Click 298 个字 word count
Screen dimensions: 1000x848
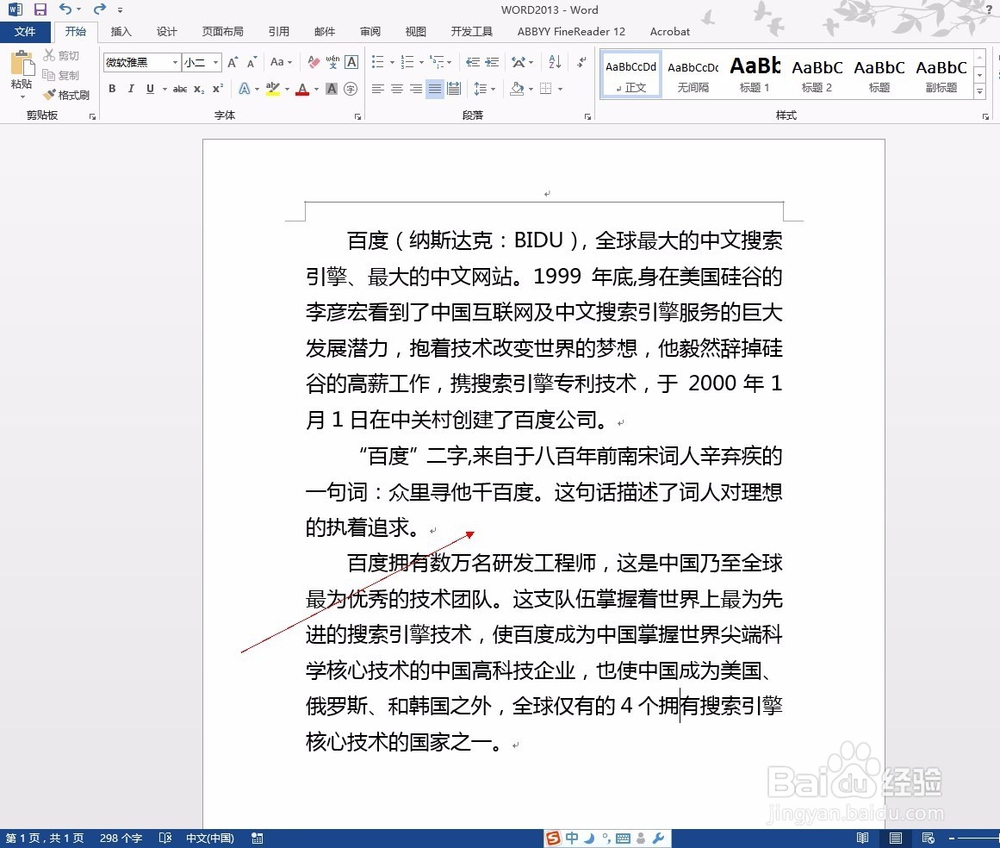(x=121, y=838)
